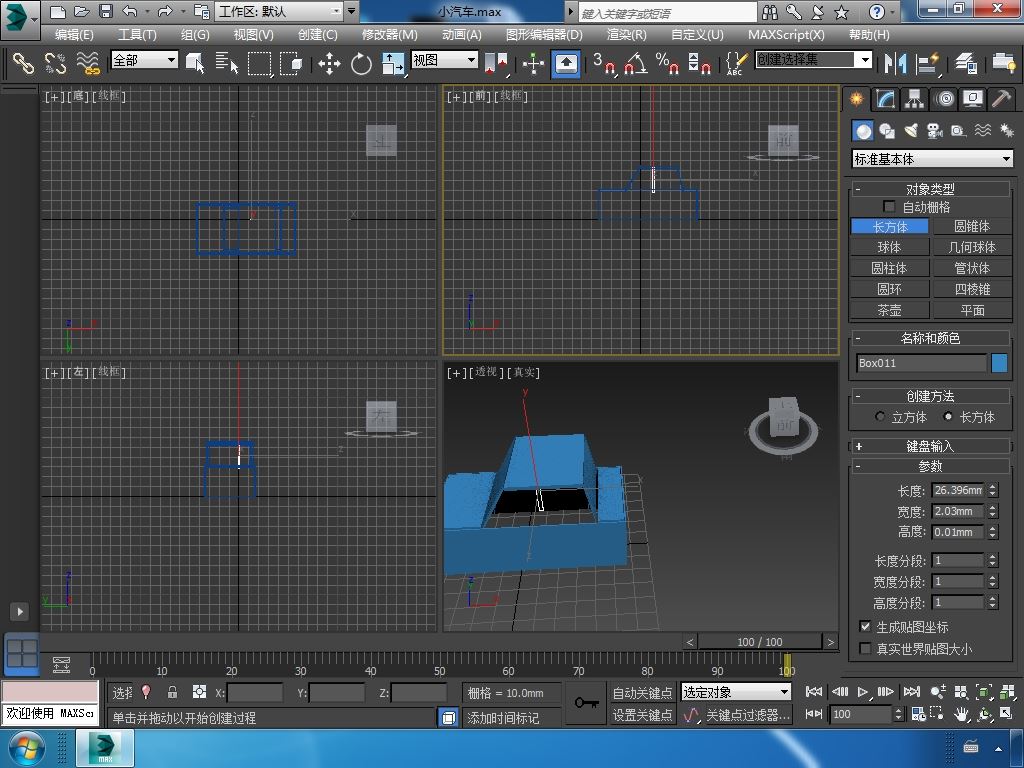Select the Rotate tool in main toolbar

(x=361, y=63)
